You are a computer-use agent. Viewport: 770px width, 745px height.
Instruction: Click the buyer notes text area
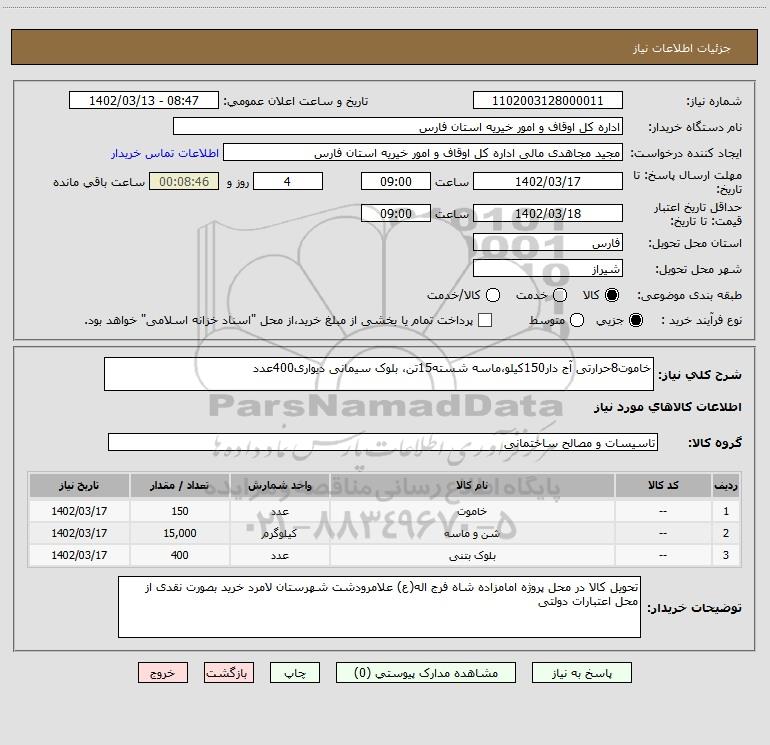(379, 607)
